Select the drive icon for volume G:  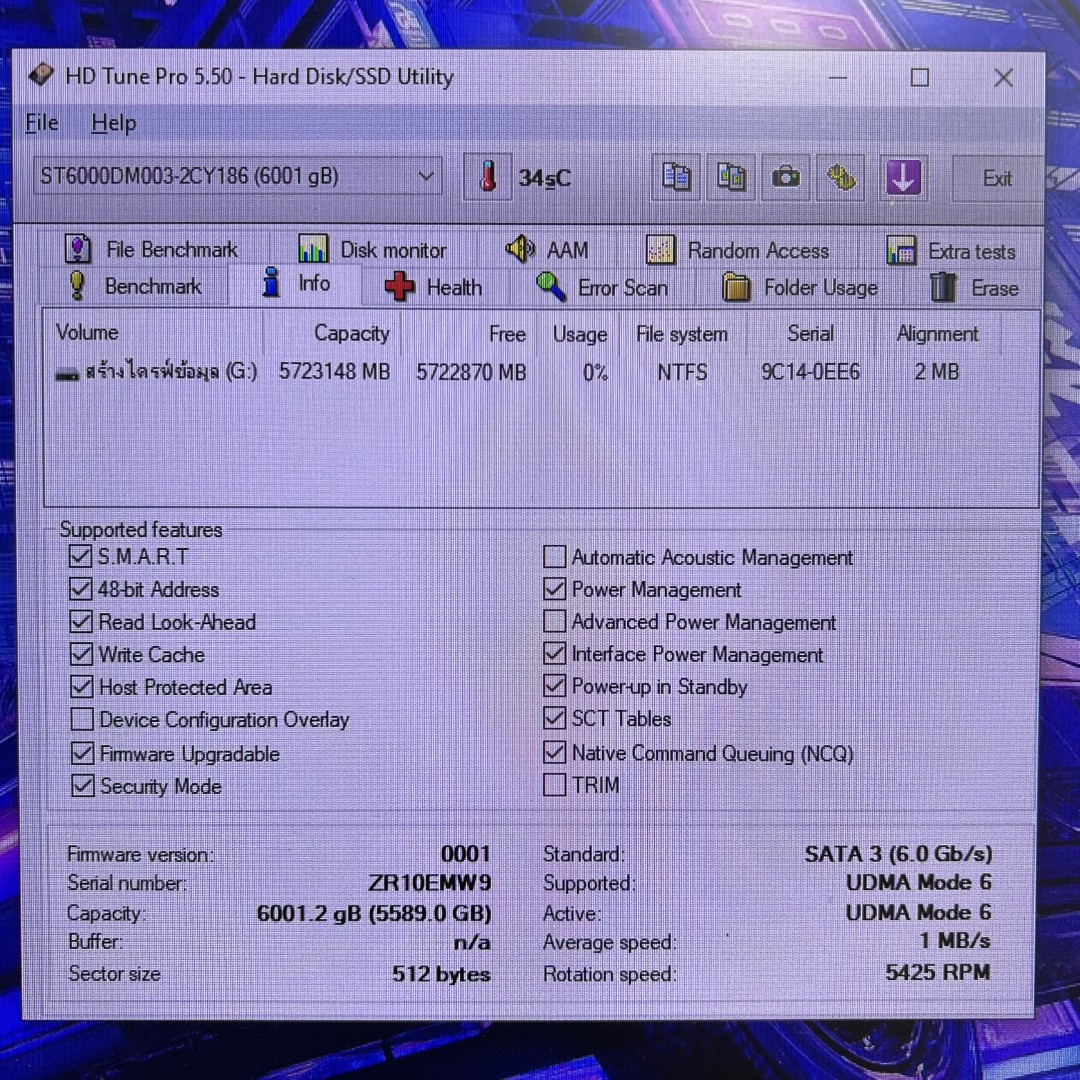67,373
